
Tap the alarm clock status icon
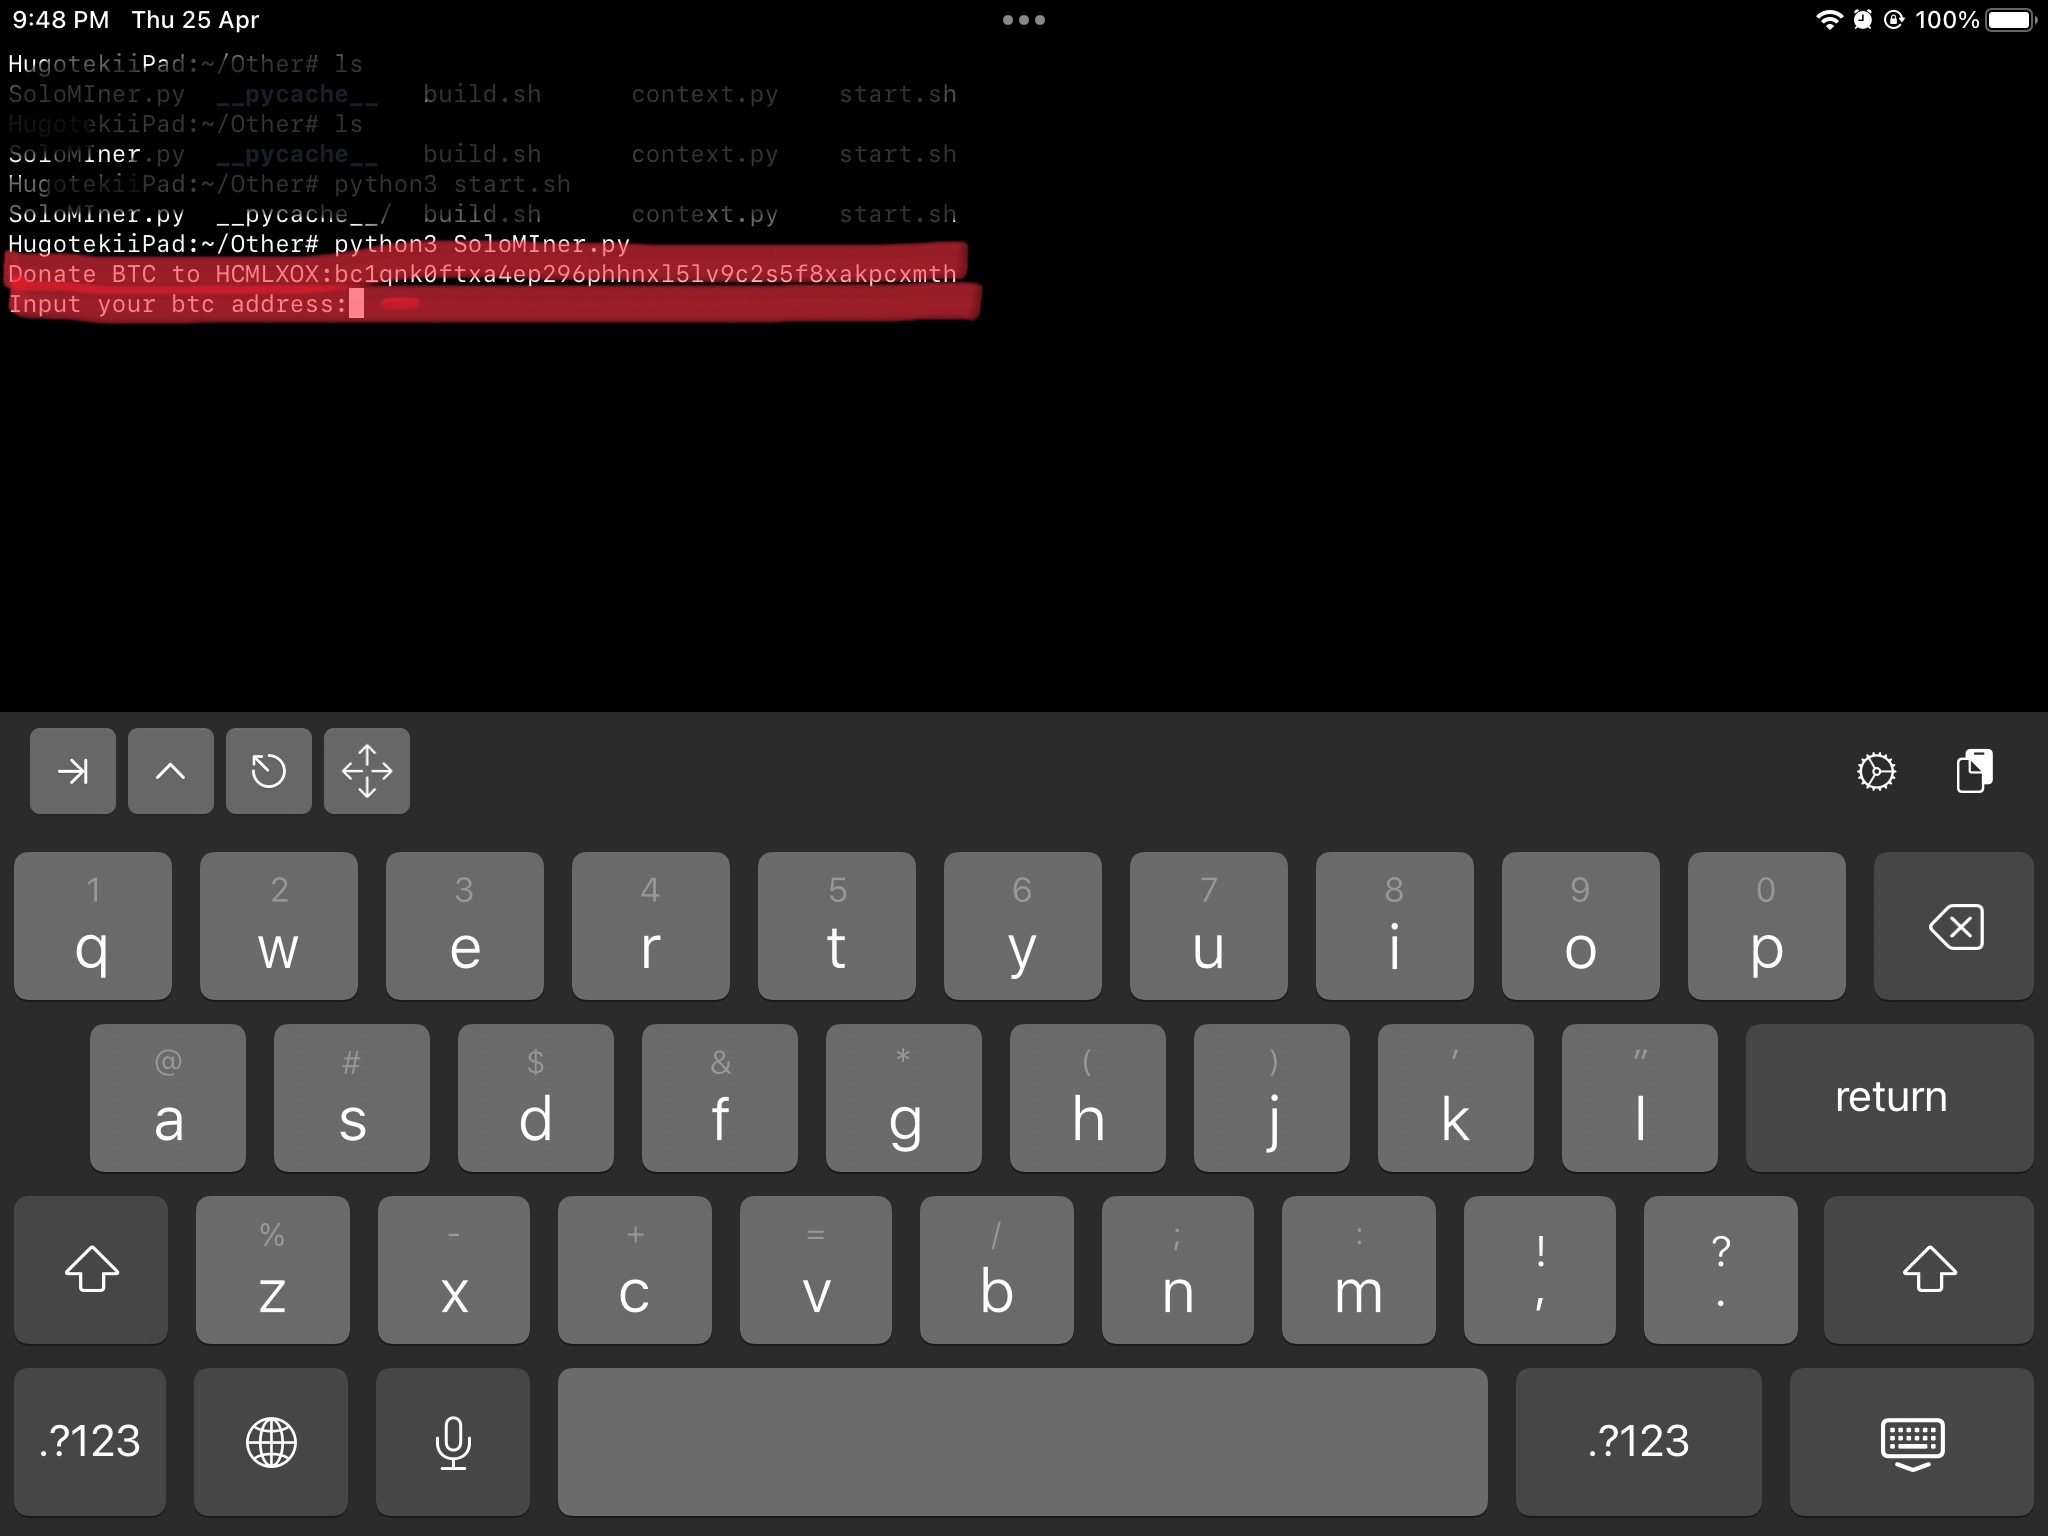click(1862, 20)
